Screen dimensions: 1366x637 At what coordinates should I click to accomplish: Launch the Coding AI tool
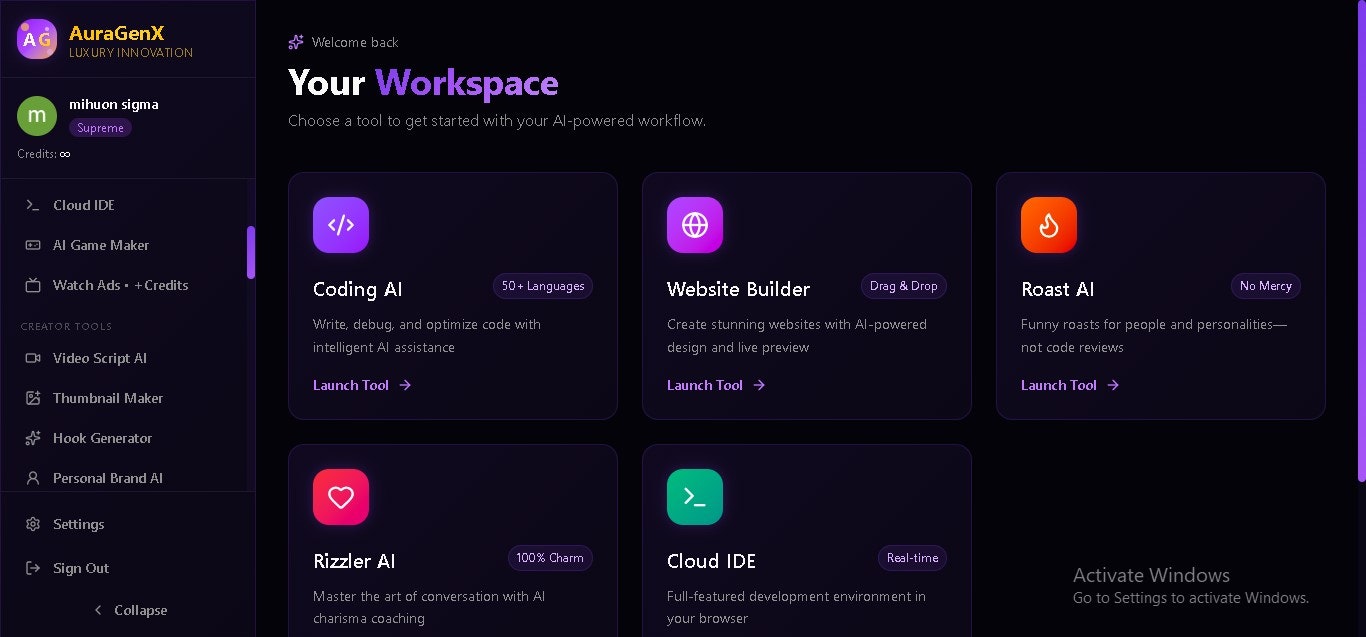click(362, 385)
